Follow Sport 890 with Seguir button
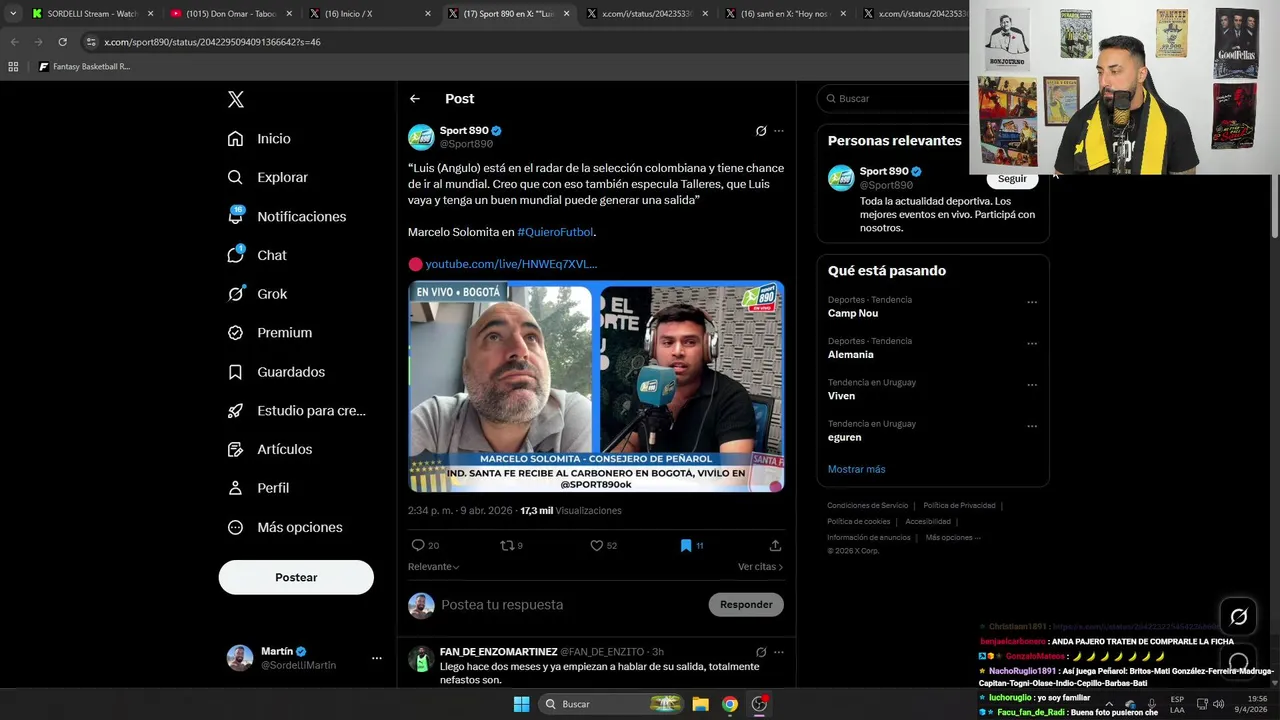1280x720 pixels. point(1012,178)
